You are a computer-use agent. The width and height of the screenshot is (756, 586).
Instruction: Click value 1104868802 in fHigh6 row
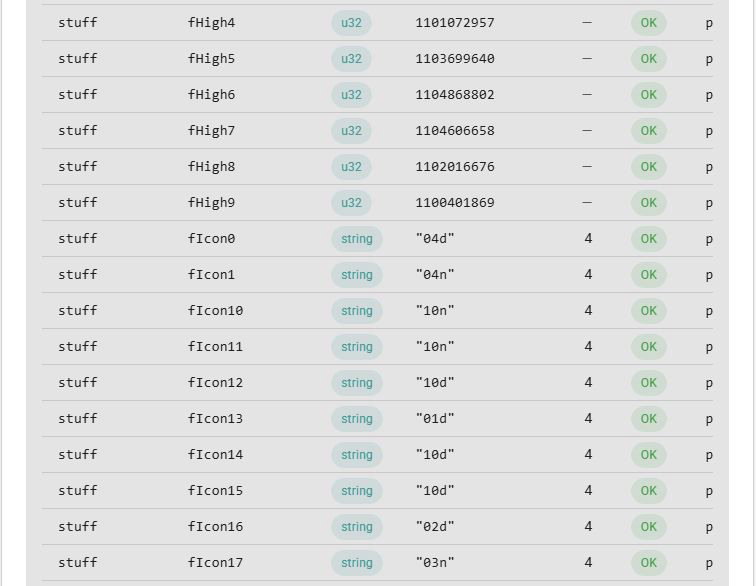pos(455,95)
